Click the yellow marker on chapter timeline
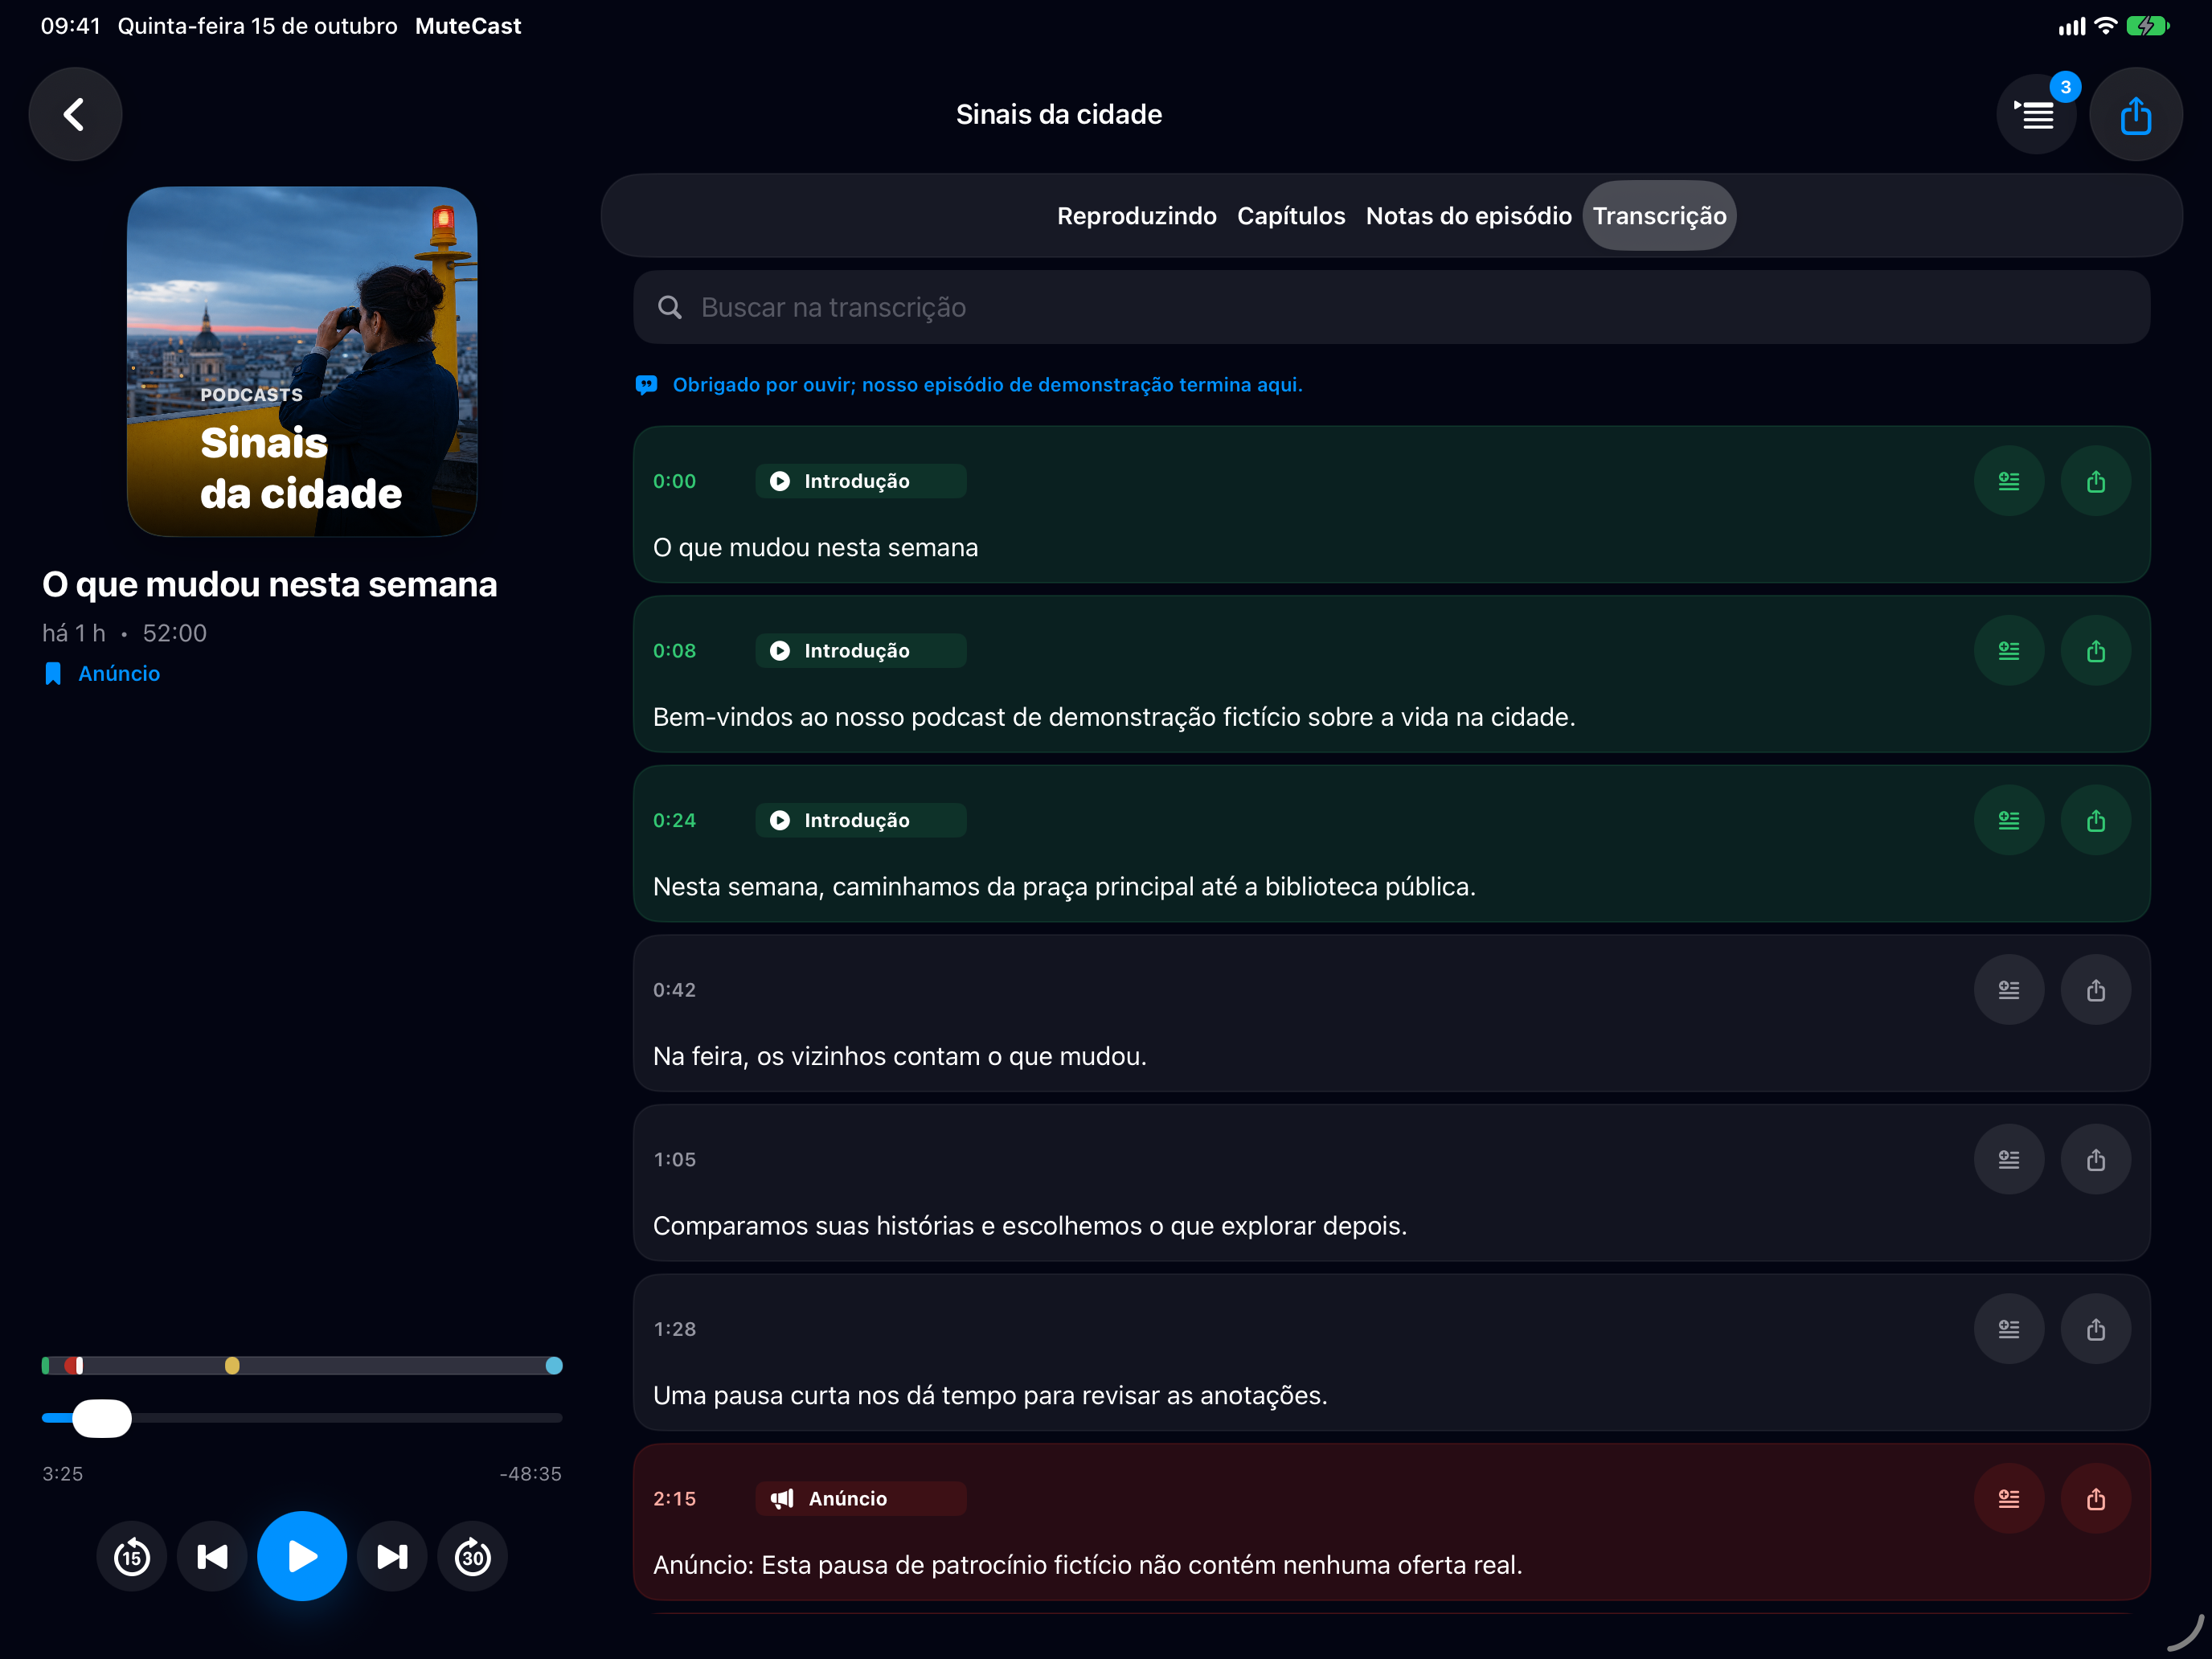The image size is (2212, 1659). click(x=232, y=1365)
